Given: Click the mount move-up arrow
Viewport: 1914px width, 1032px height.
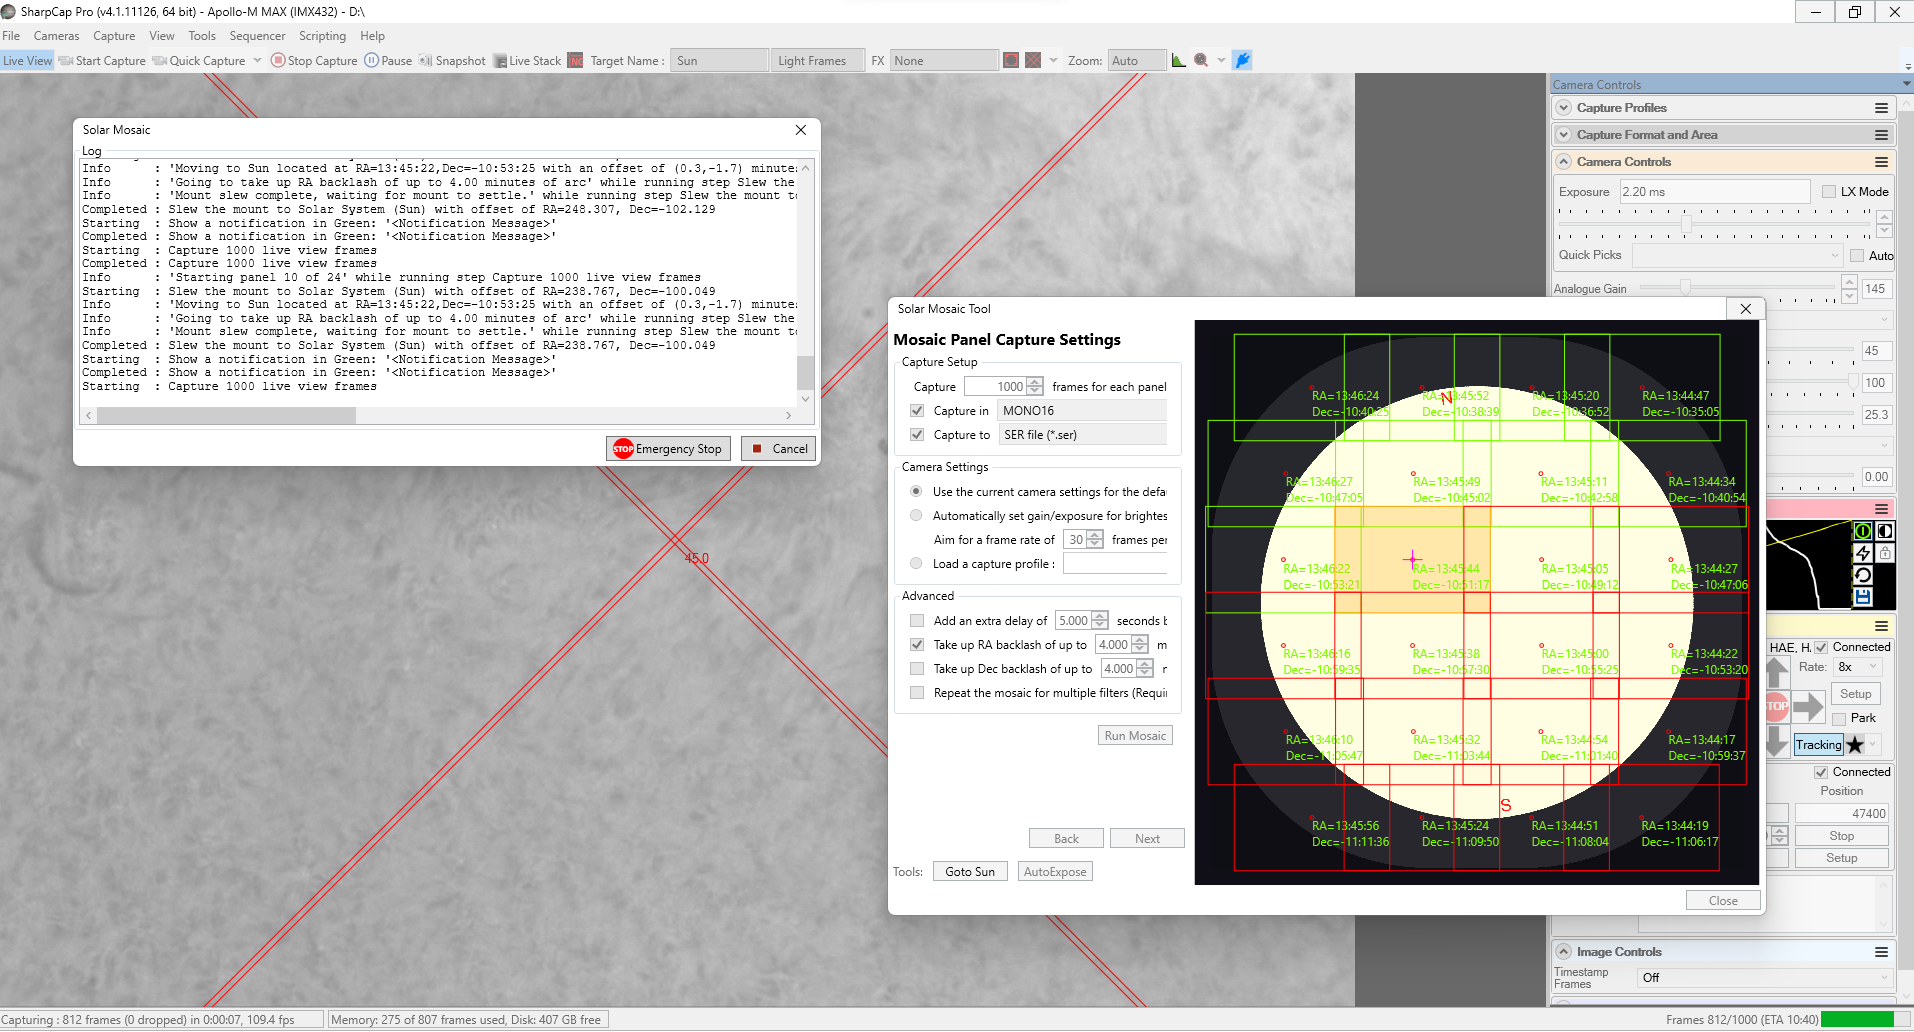Looking at the screenshot, I should [1778, 671].
